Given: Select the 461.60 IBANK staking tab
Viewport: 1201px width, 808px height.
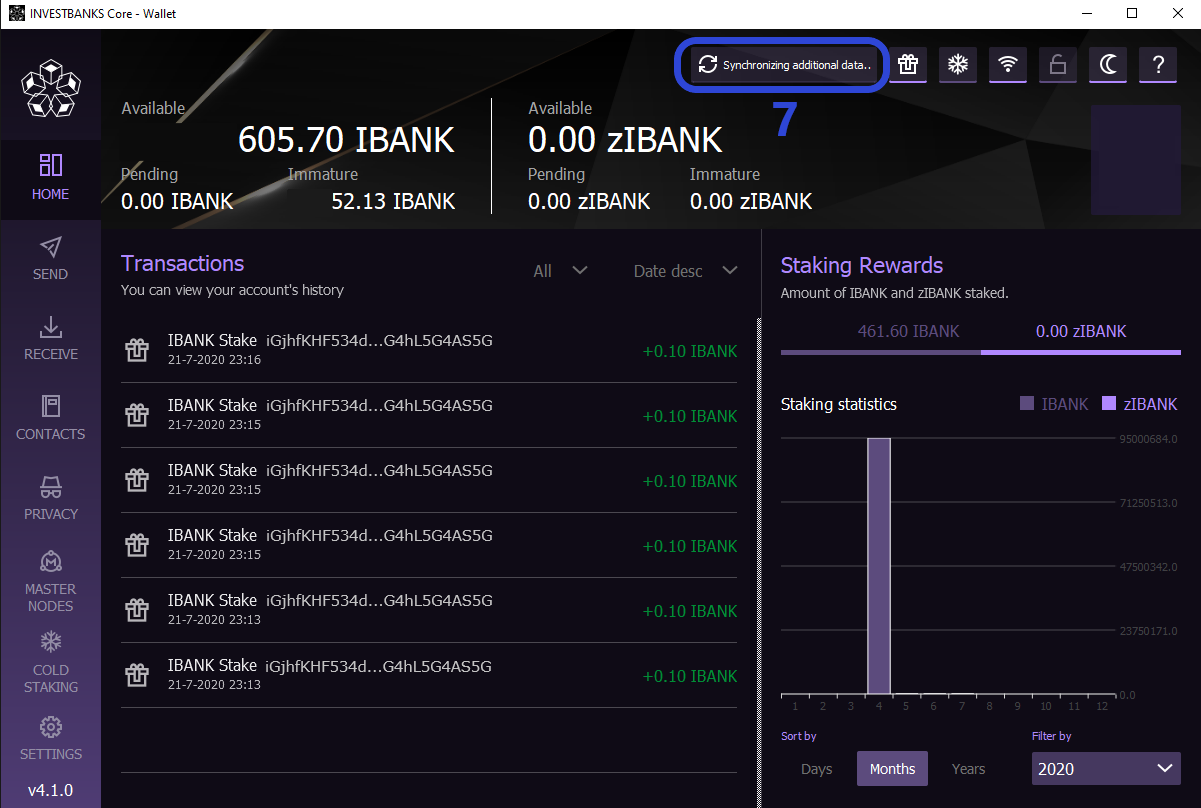Looking at the screenshot, I should [x=908, y=331].
